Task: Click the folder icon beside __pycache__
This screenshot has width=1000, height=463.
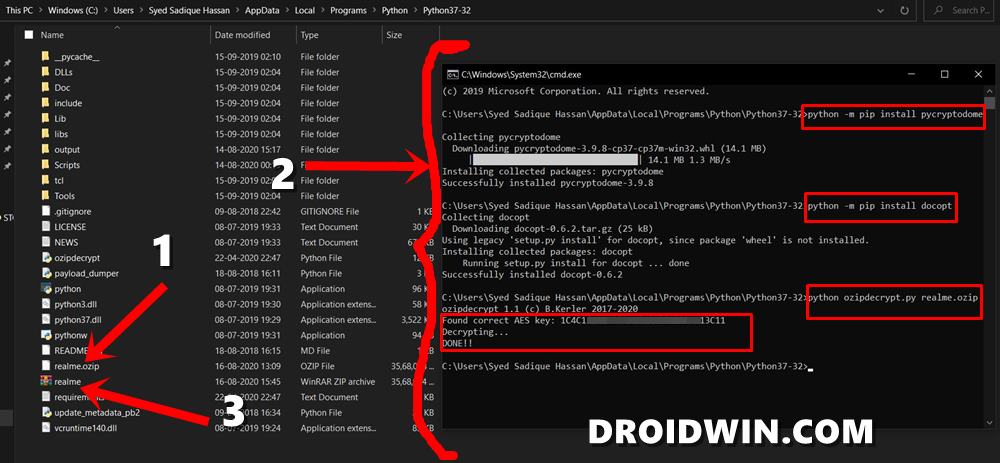Action: click(45, 56)
